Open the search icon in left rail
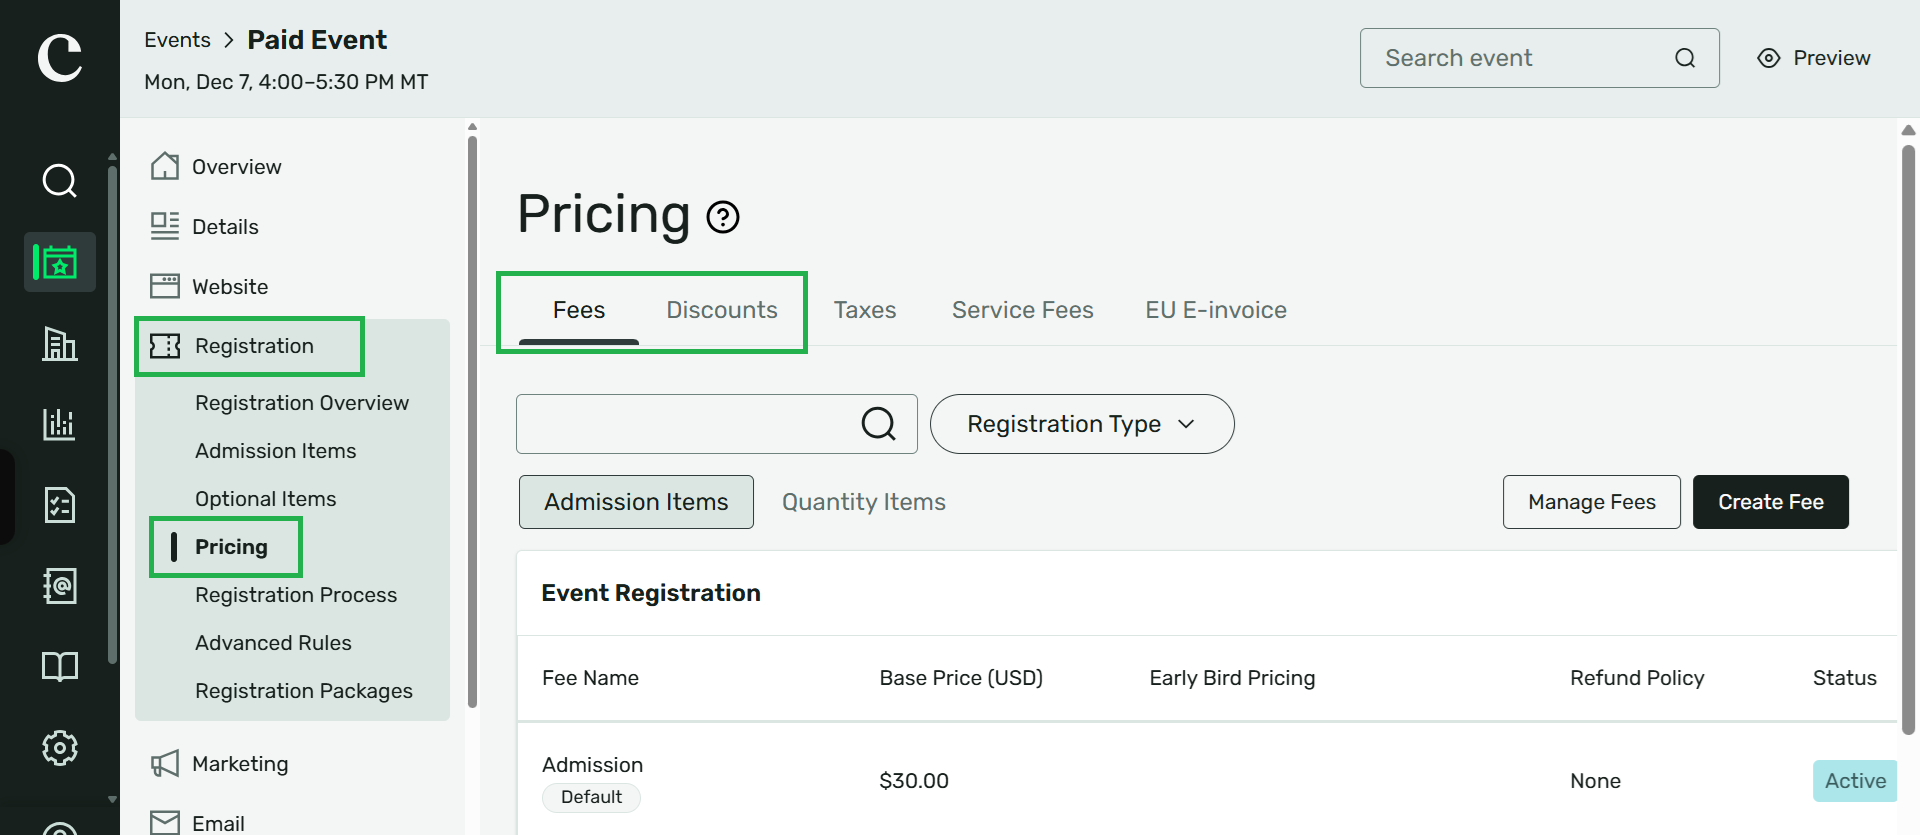1920x835 pixels. coord(60,181)
